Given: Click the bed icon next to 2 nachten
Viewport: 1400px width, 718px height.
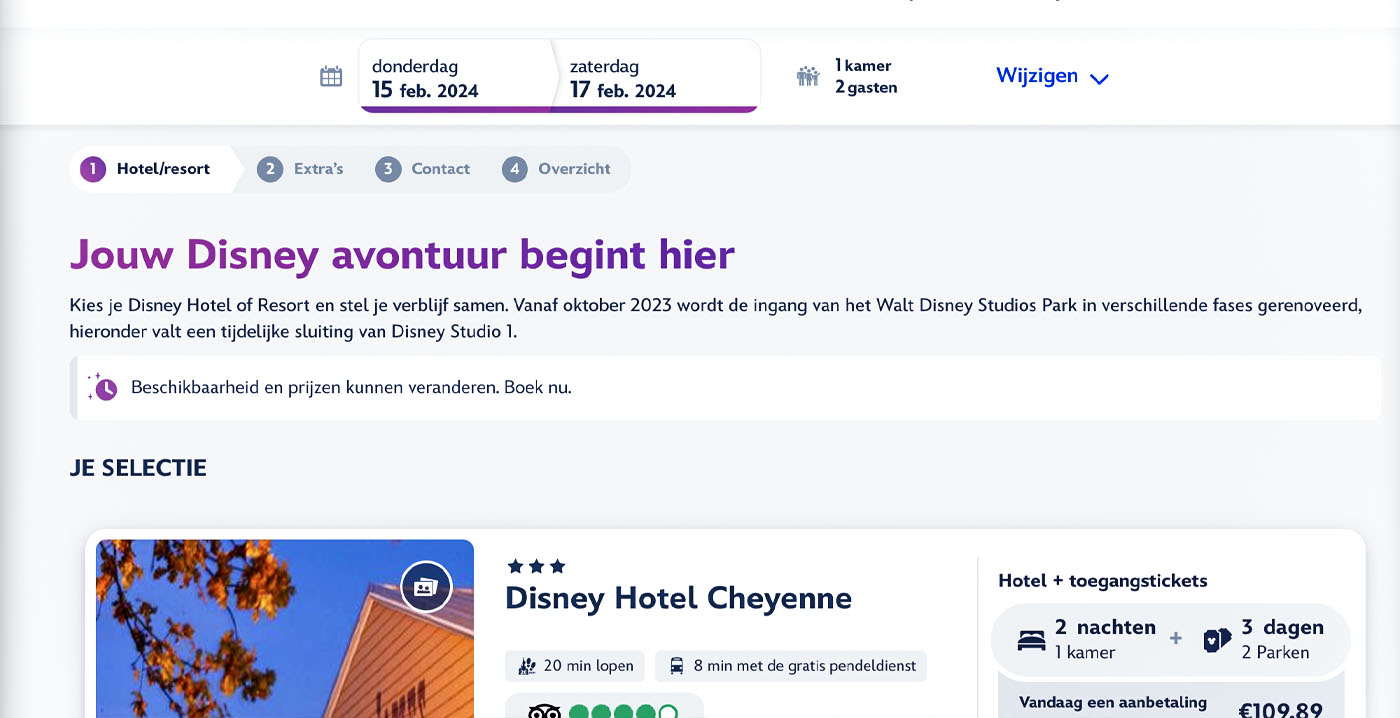Looking at the screenshot, I should (x=1031, y=640).
